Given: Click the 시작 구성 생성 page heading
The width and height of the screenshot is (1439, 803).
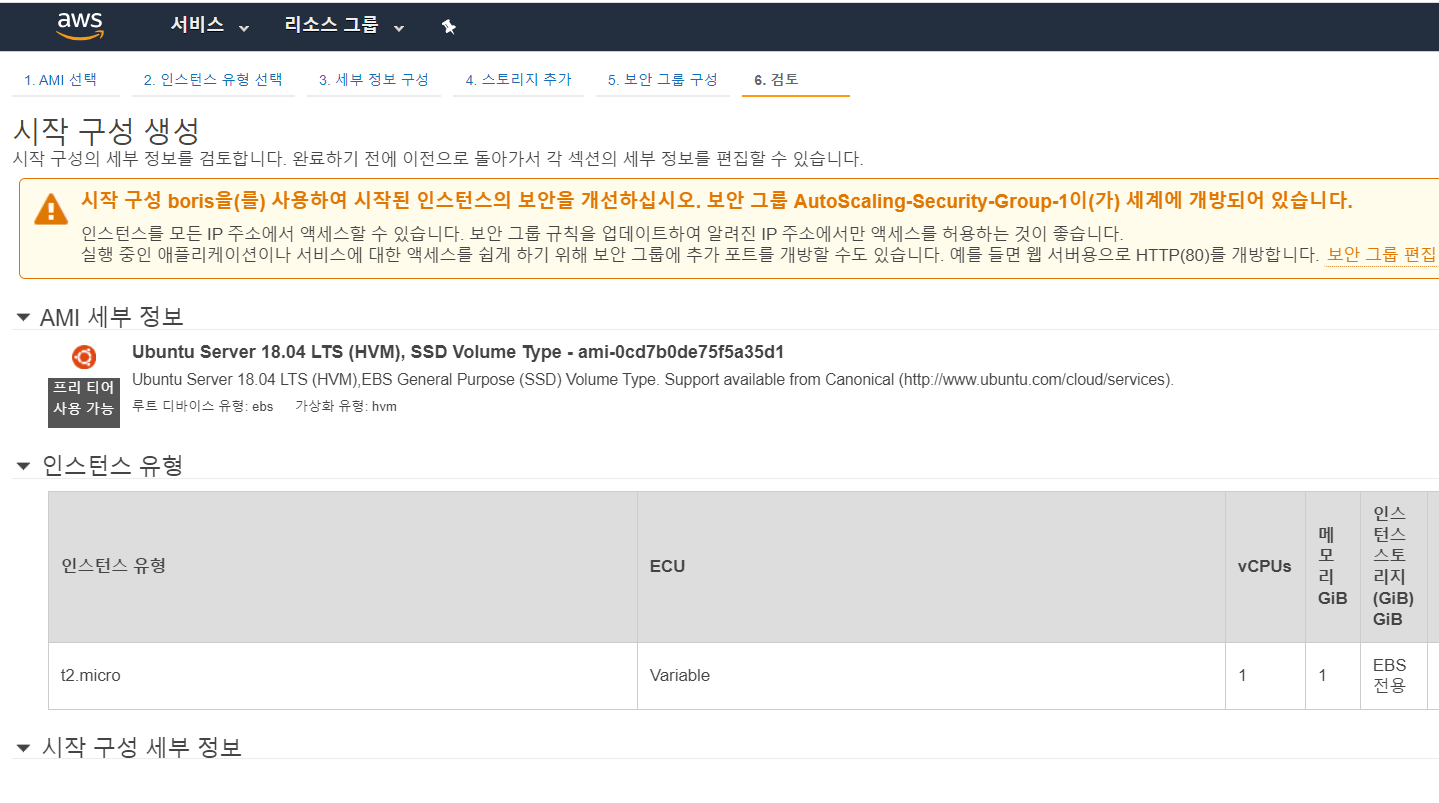Looking at the screenshot, I should pyautogui.click(x=106, y=131).
